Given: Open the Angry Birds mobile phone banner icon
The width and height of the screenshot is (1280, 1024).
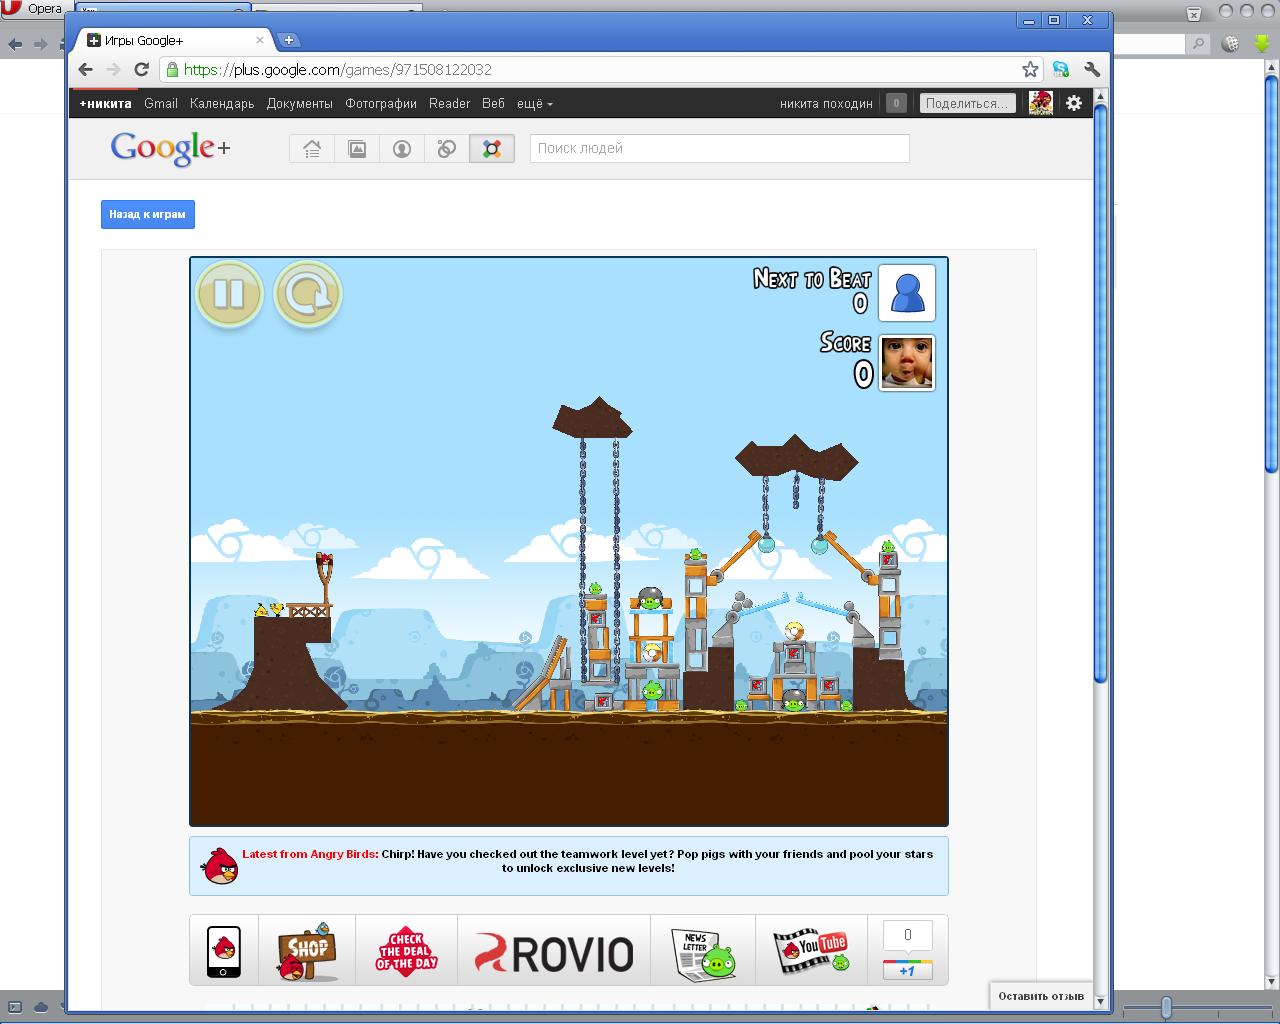Looking at the screenshot, I should coord(224,950).
